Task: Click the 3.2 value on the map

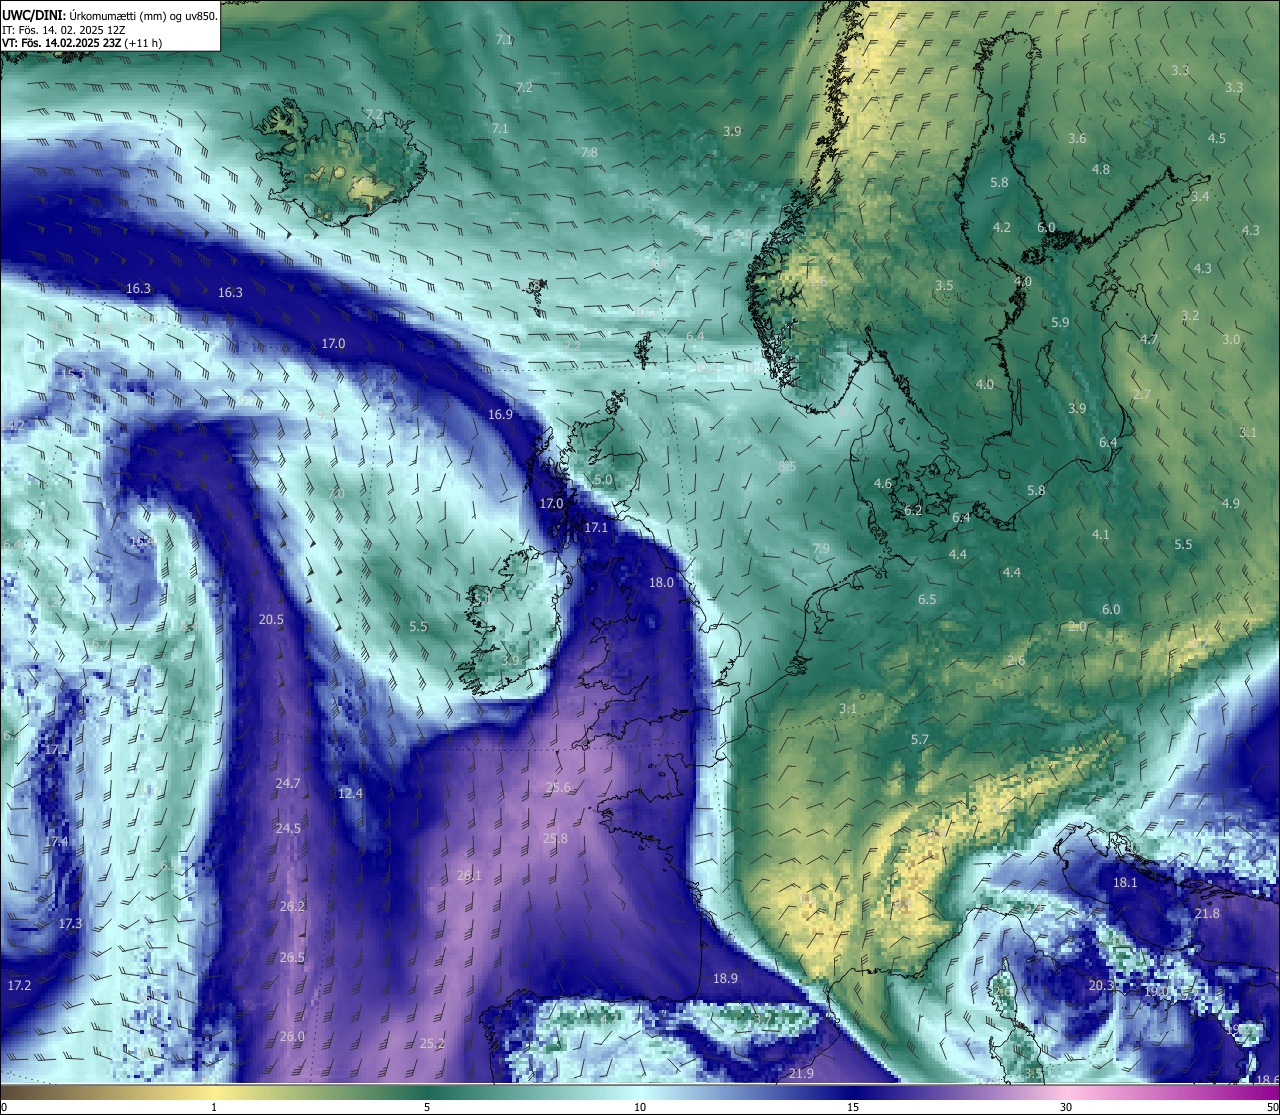Action: (x=1190, y=315)
